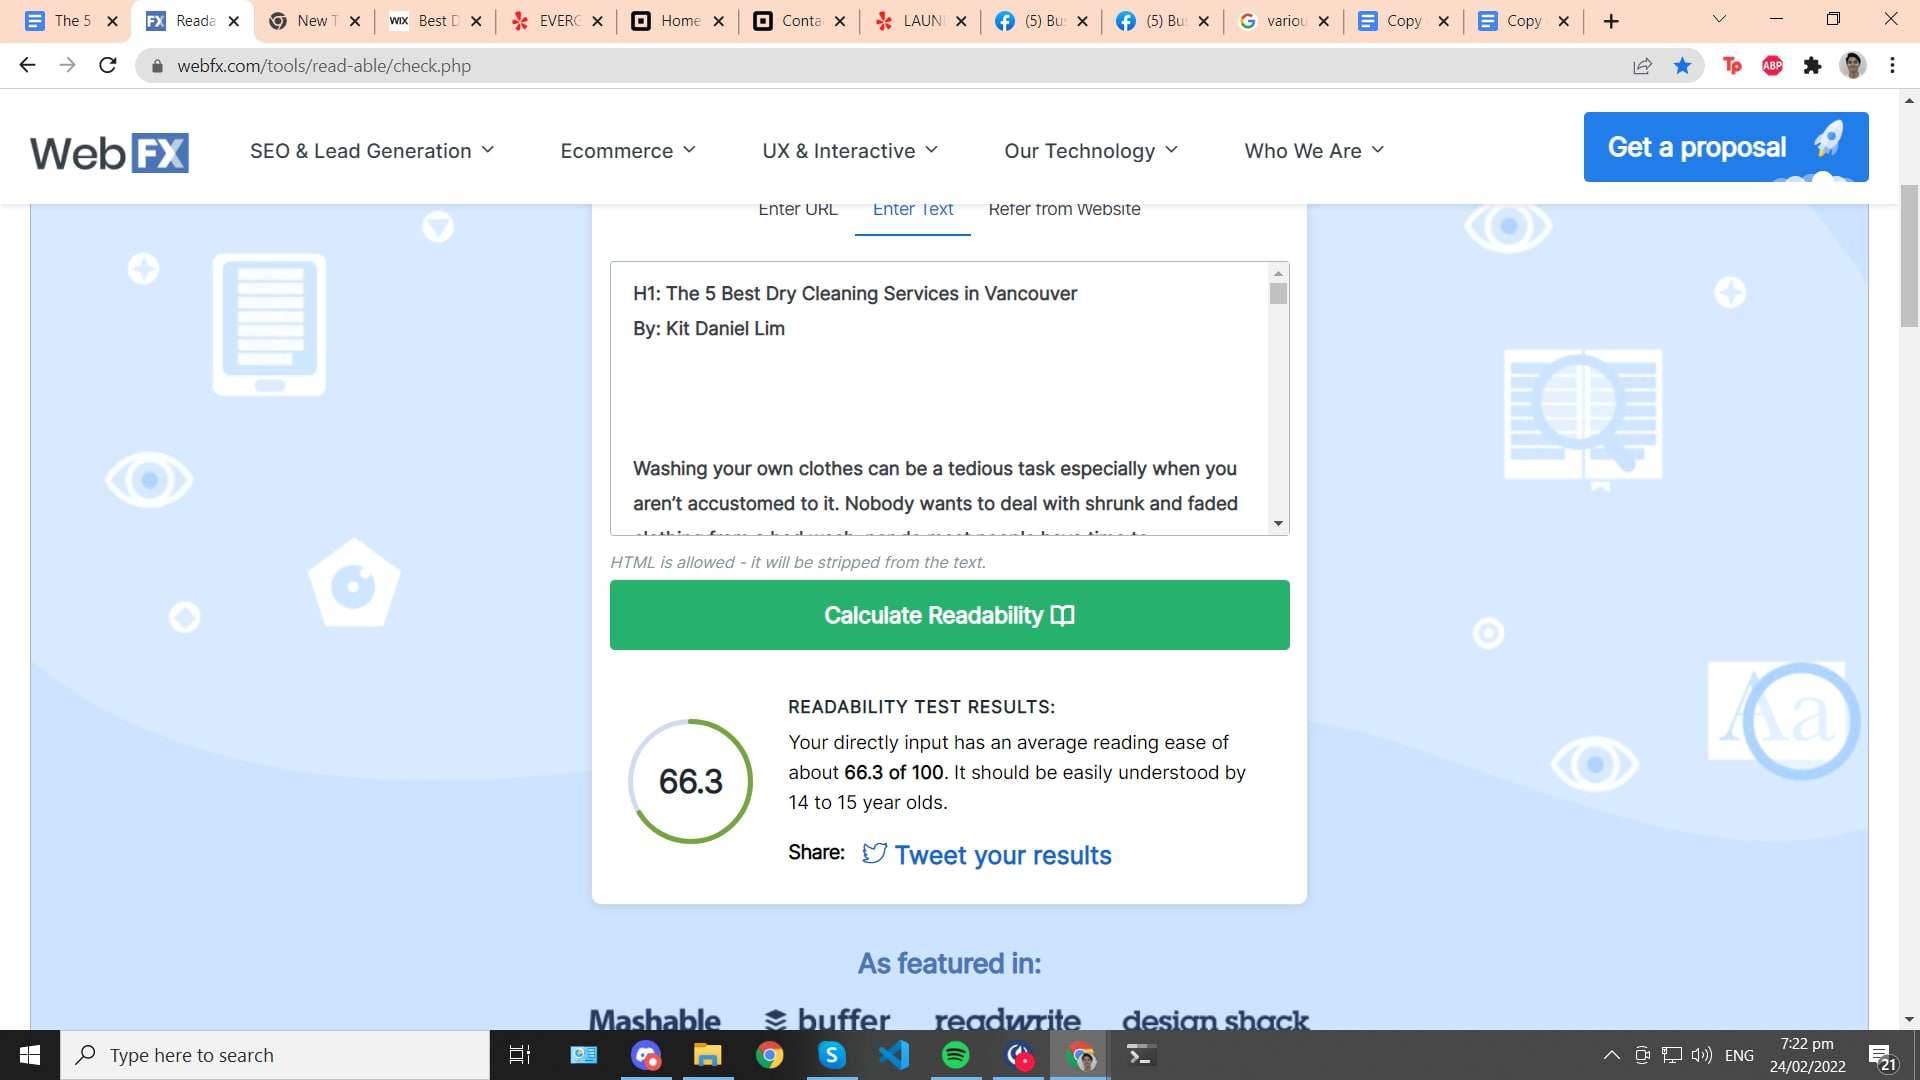Open the red Tp browser extension
This screenshot has width=1920, height=1080.
pyautogui.click(x=1732, y=66)
